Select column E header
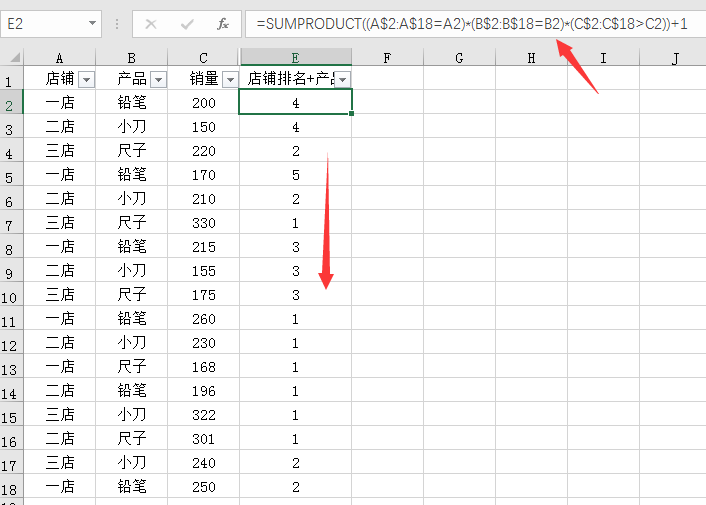706x505 pixels. pyautogui.click(x=296, y=58)
